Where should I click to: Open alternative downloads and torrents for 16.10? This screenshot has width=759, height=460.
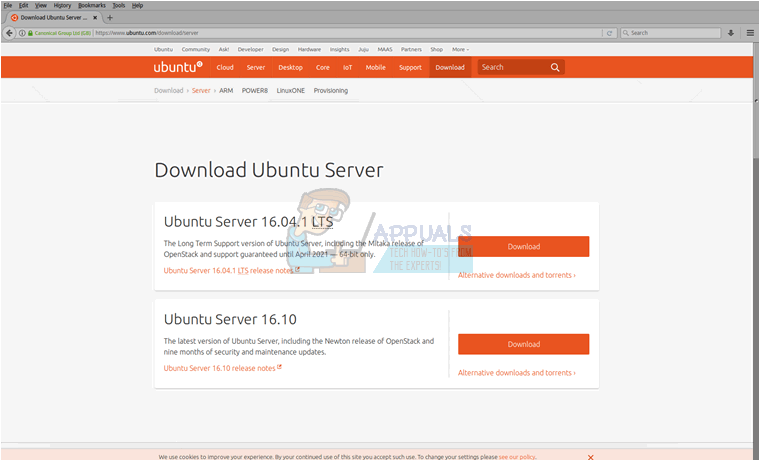pos(516,373)
